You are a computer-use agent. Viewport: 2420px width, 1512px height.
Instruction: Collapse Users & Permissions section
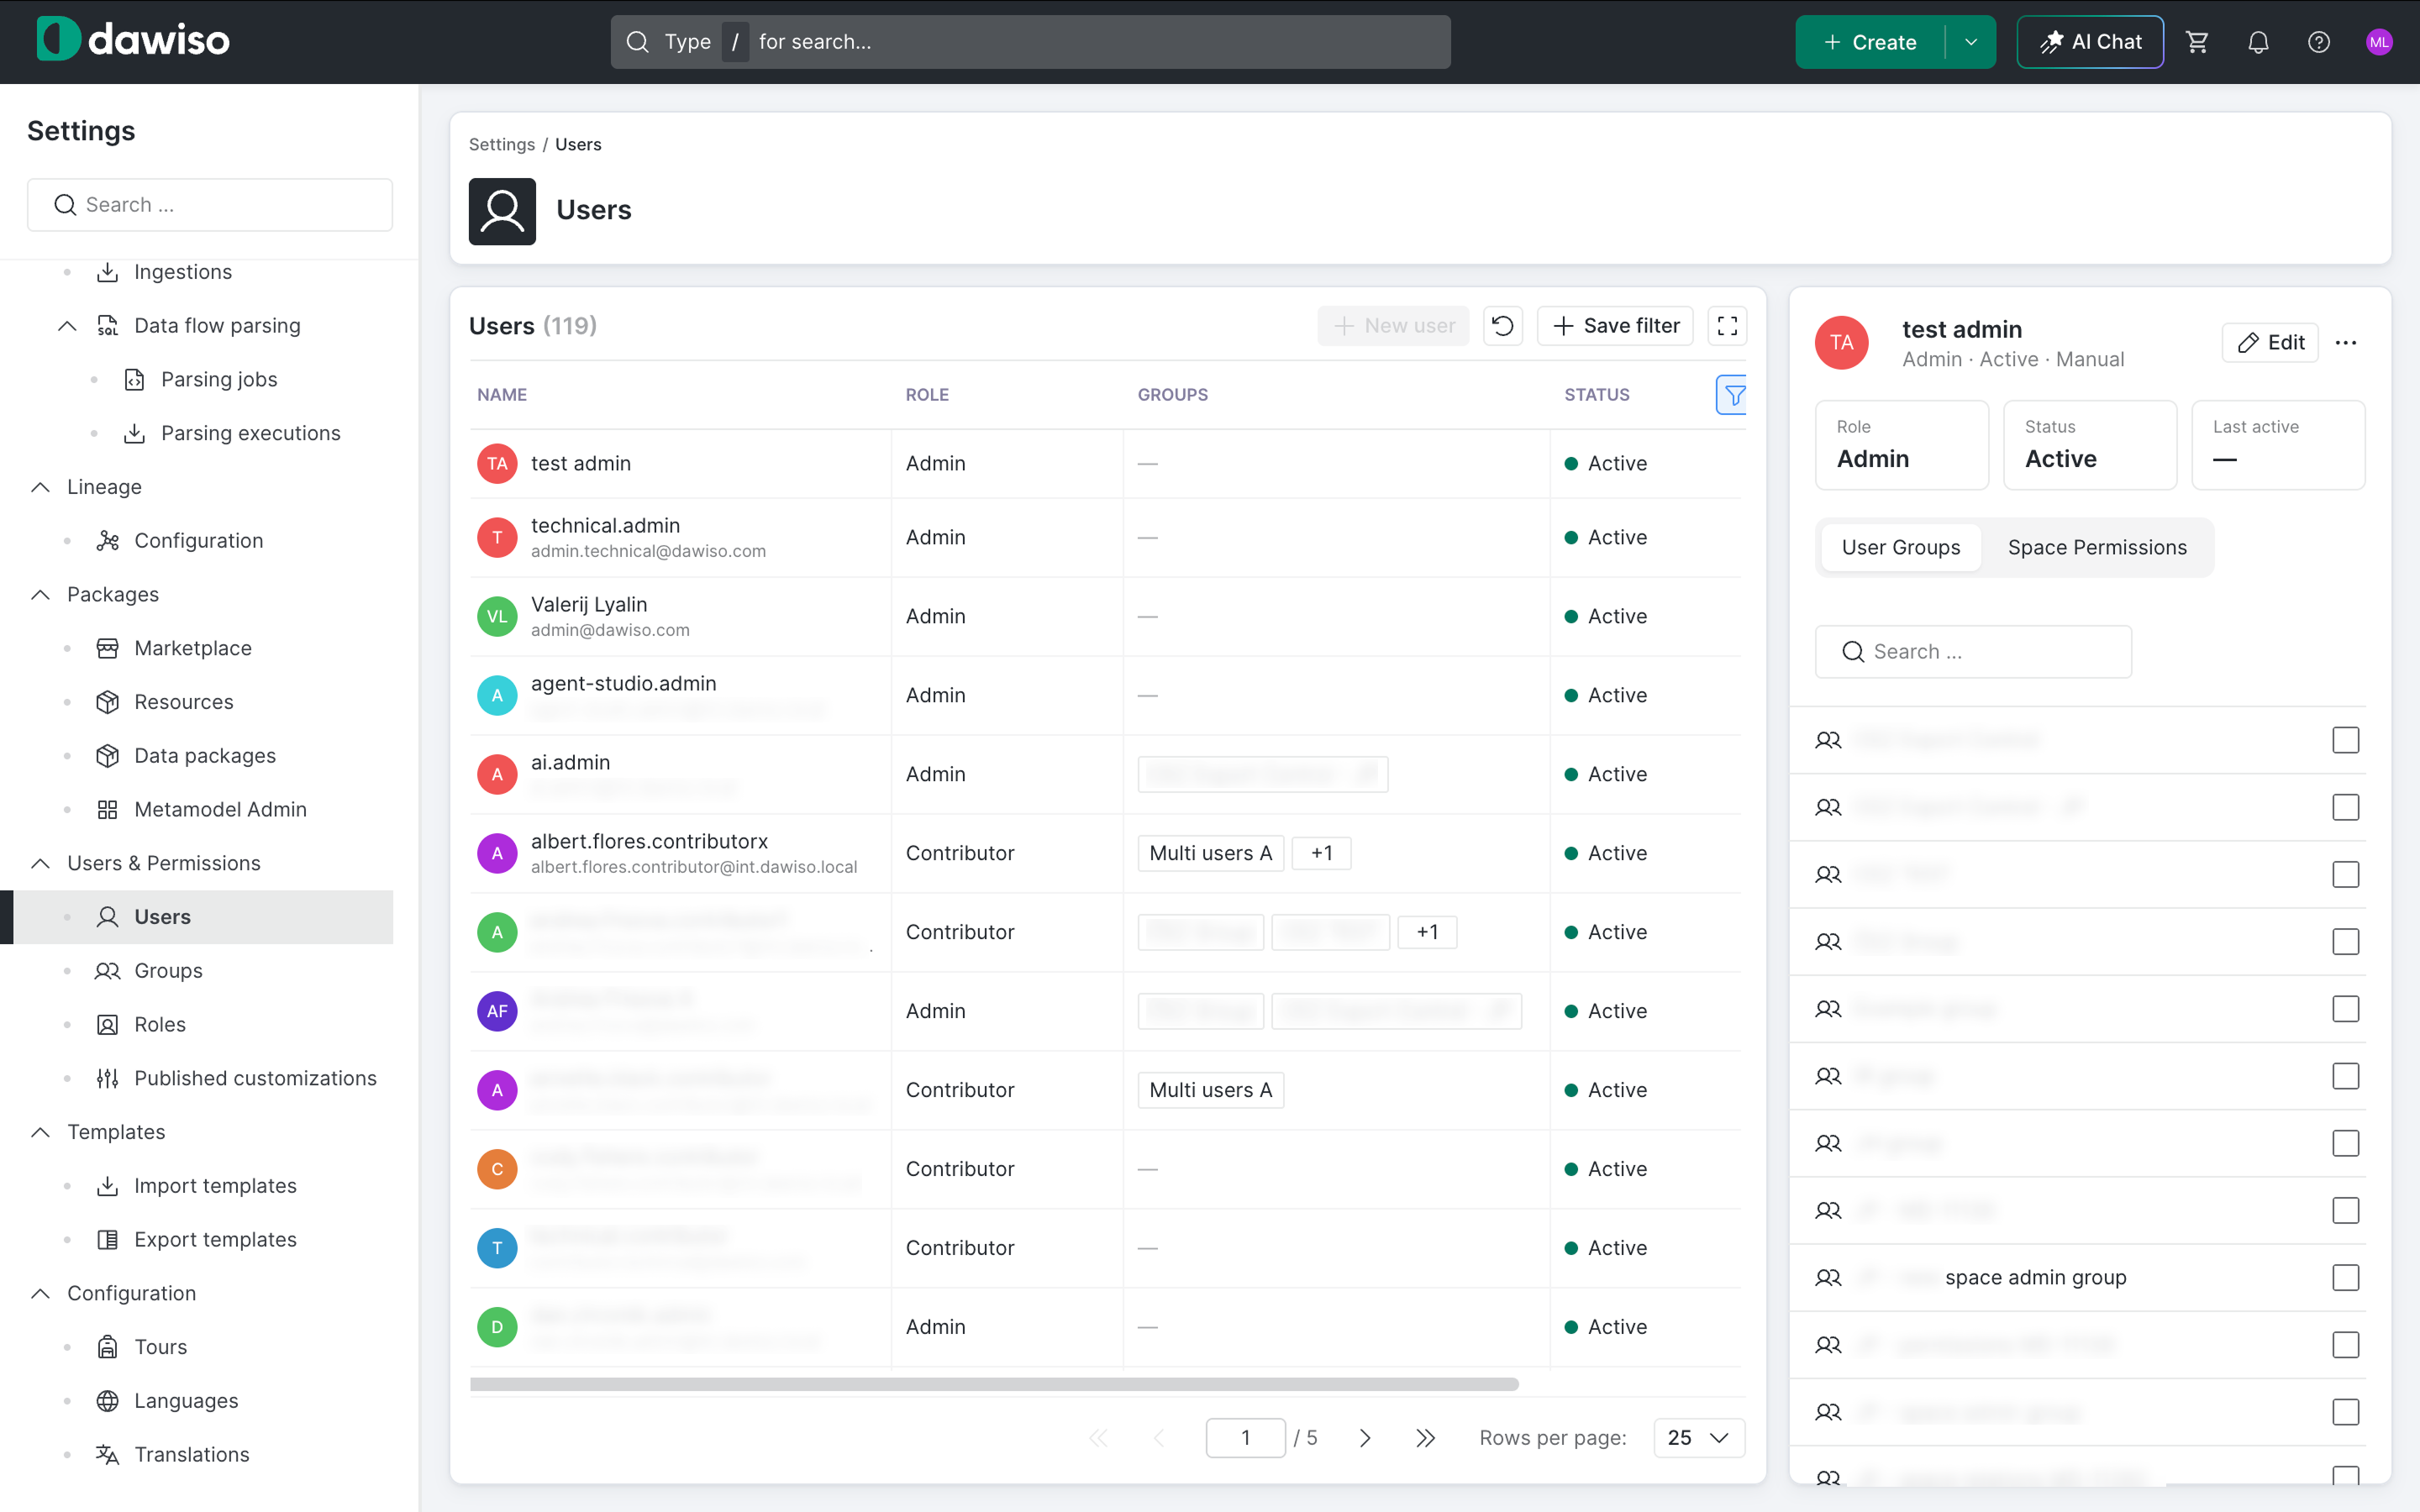[40, 863]
